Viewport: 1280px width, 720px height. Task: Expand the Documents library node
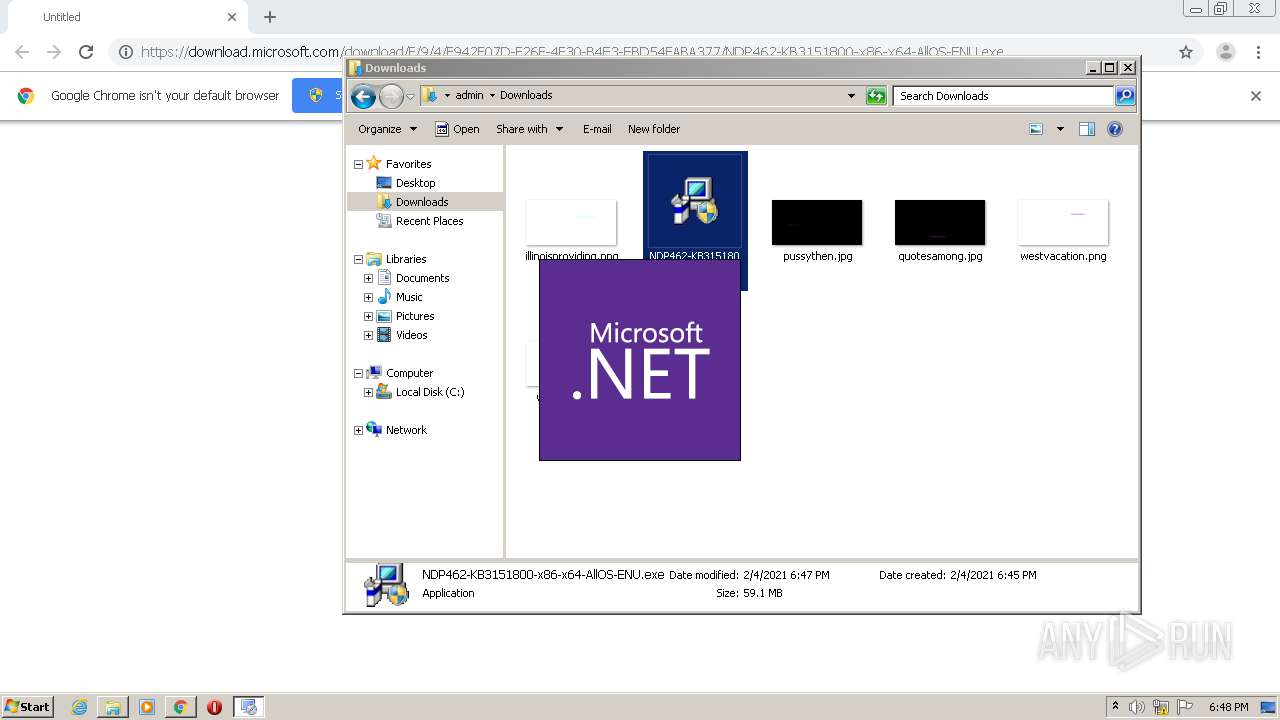tap(368, 278)
